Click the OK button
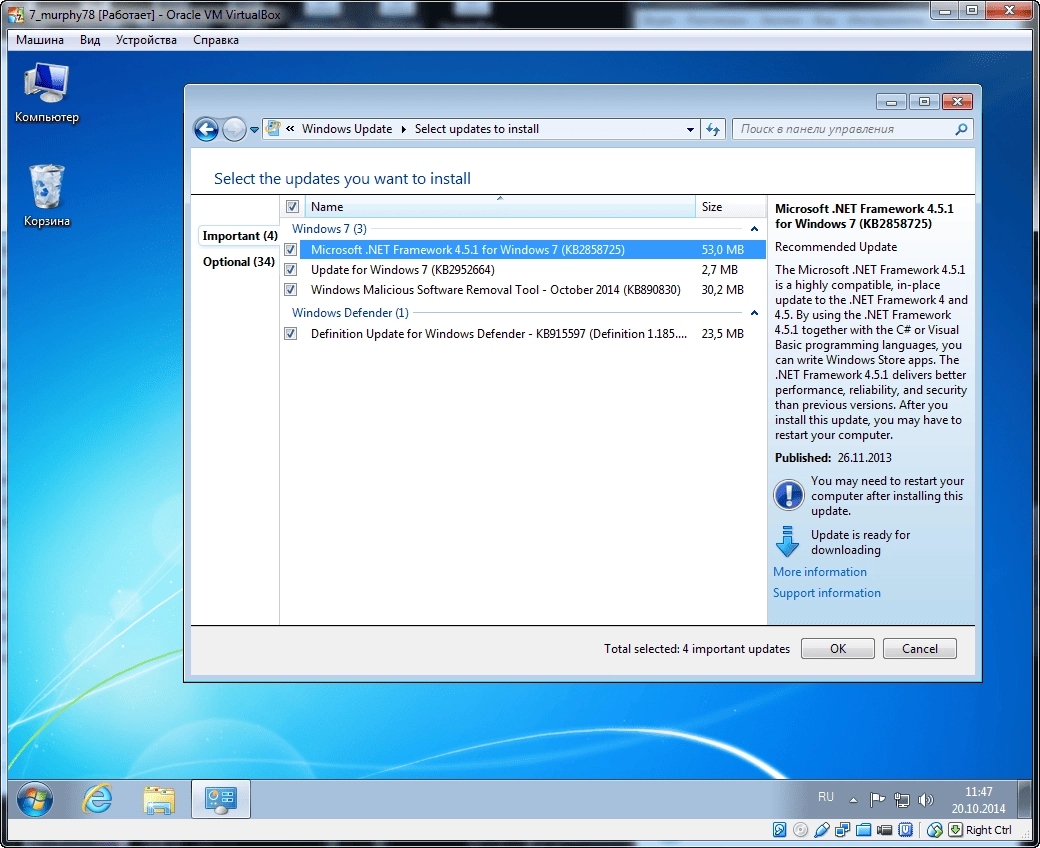Image resolution: width=1040 pixels, height=848 pixels. tap(838, 648)
